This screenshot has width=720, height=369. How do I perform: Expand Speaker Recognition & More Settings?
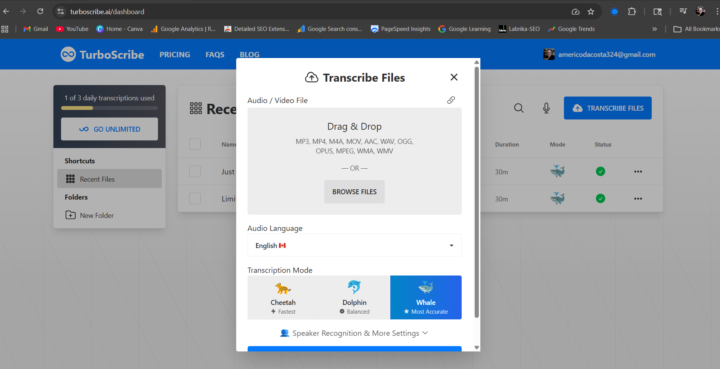pyautogui.click(x=354, y=333)
